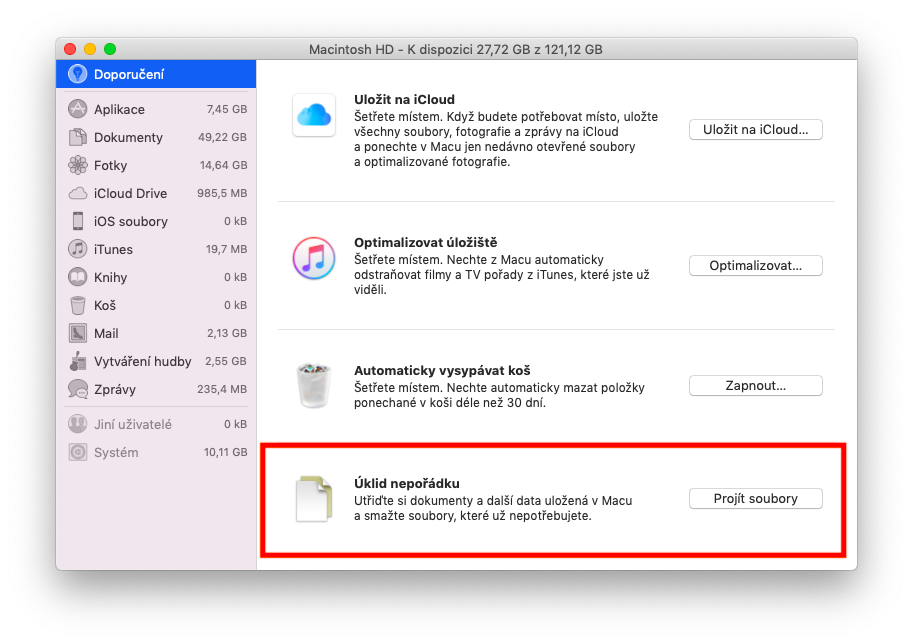Screen dimensions: 913x644
Task: Close the storage management window
Action: coord(70,49)
